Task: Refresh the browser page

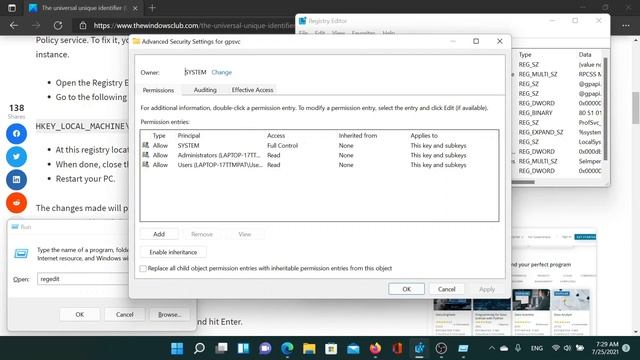Action: pos(58,25)
